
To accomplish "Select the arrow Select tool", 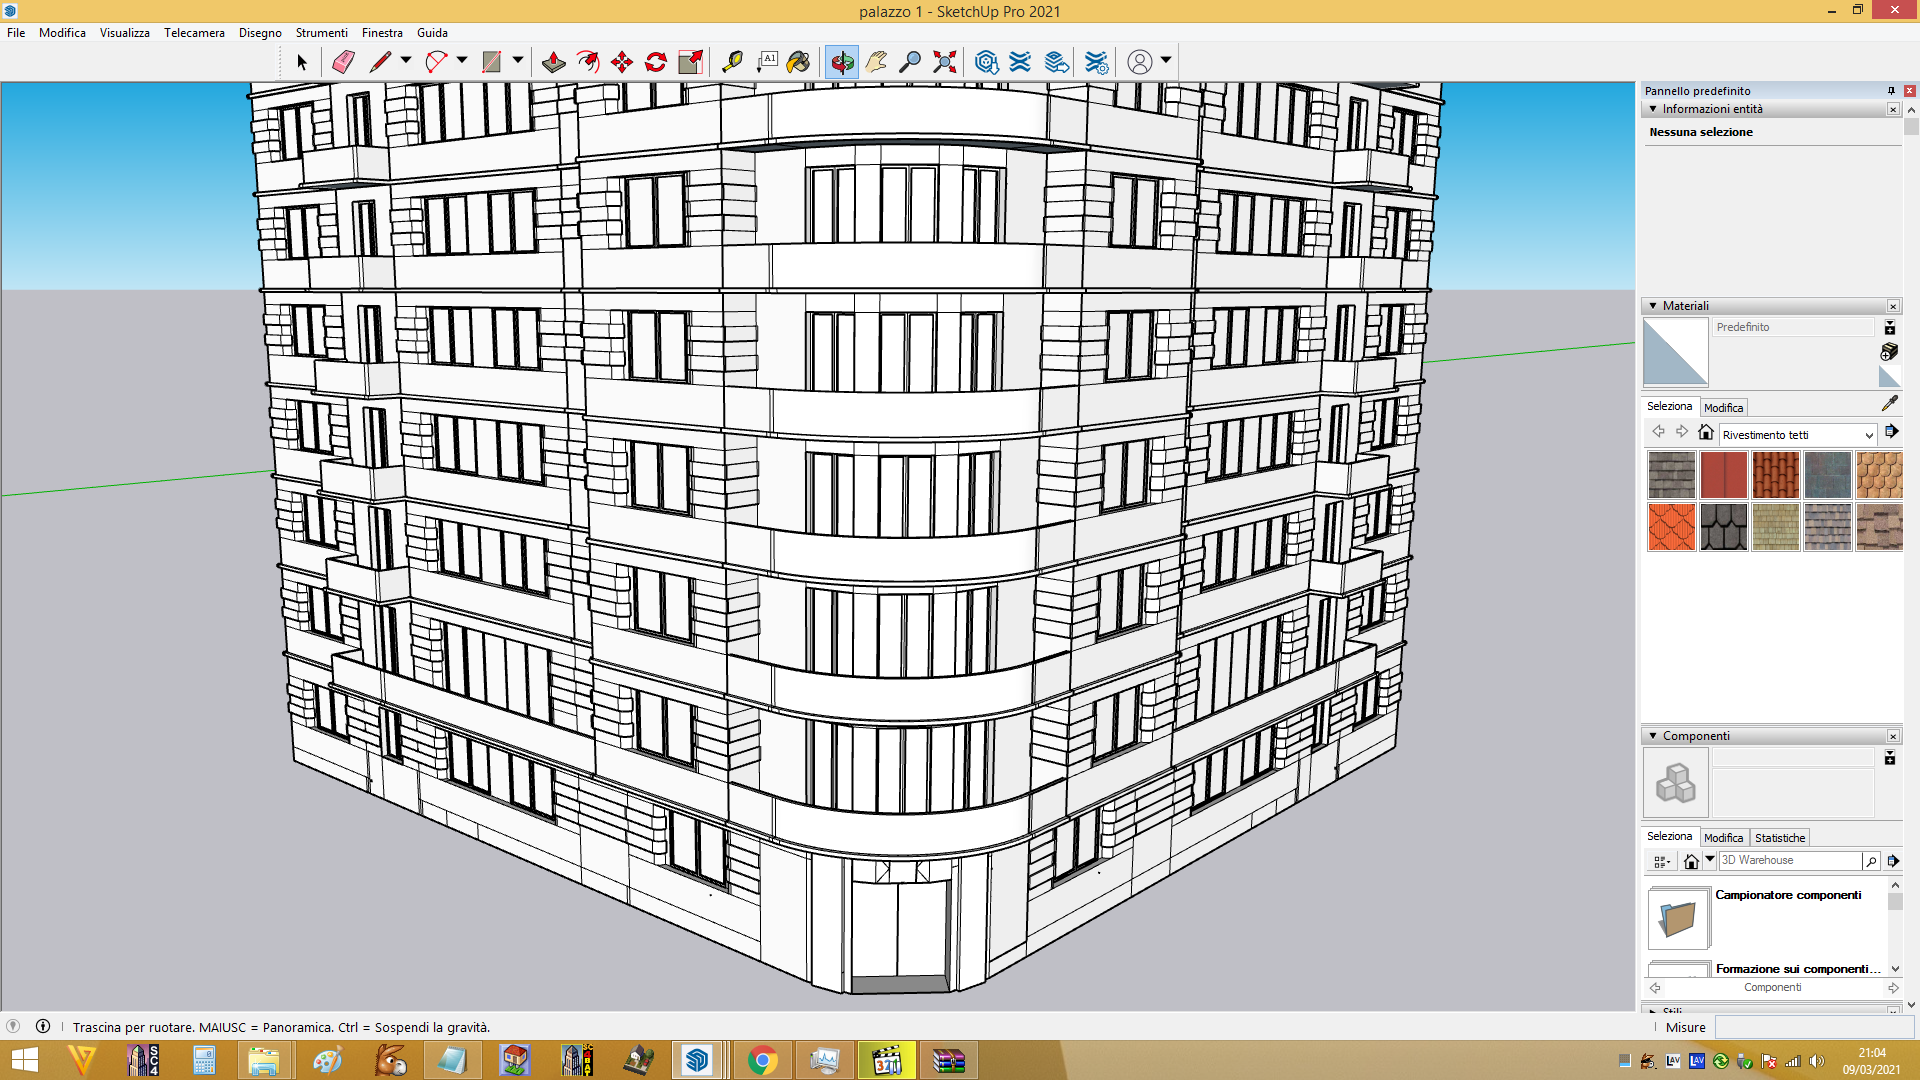I will click(x=302, y=62).
